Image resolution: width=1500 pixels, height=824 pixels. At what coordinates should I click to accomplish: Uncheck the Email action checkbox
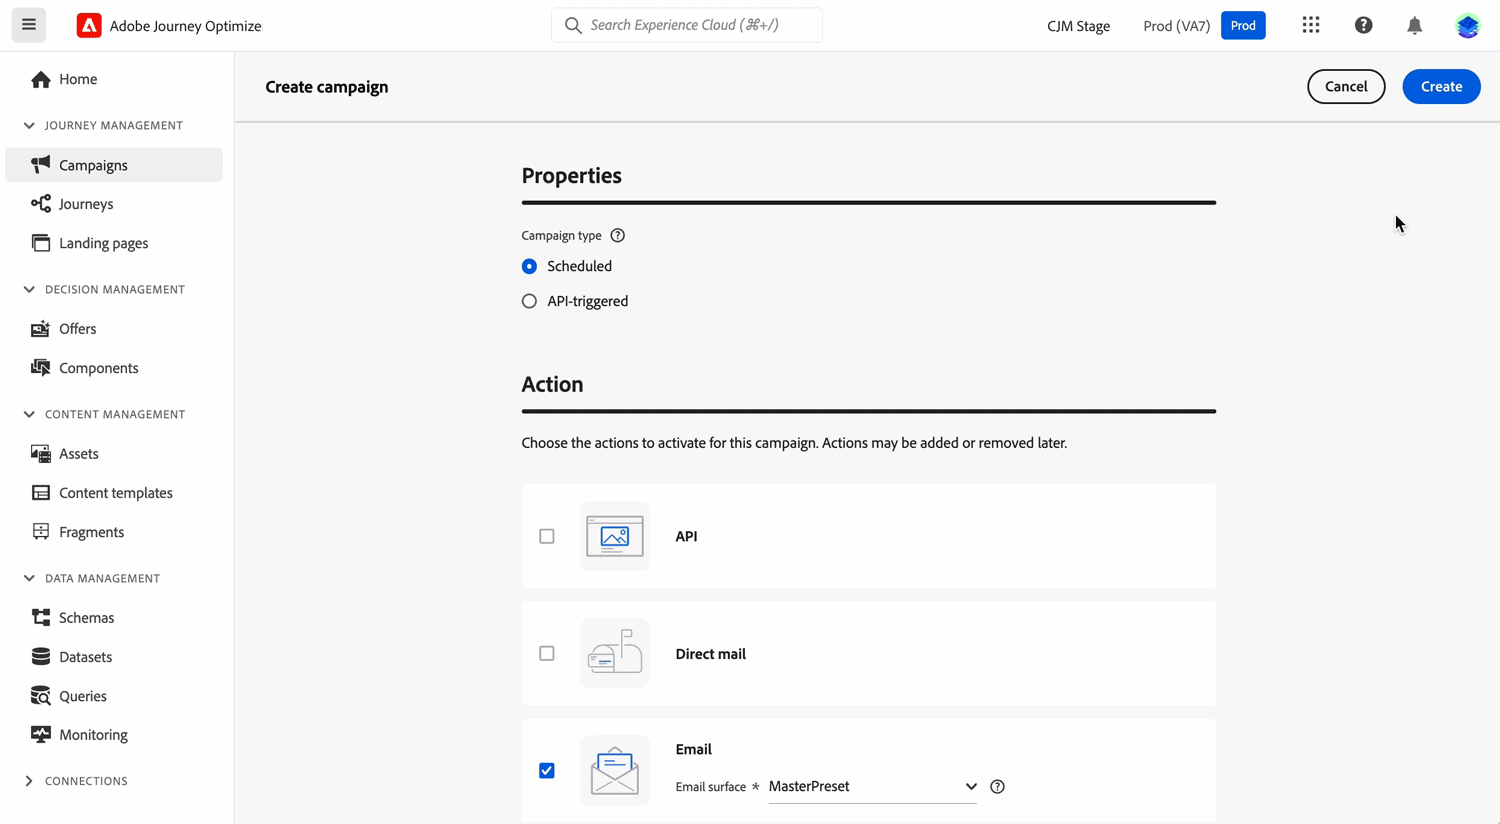[x=547, y=771]
